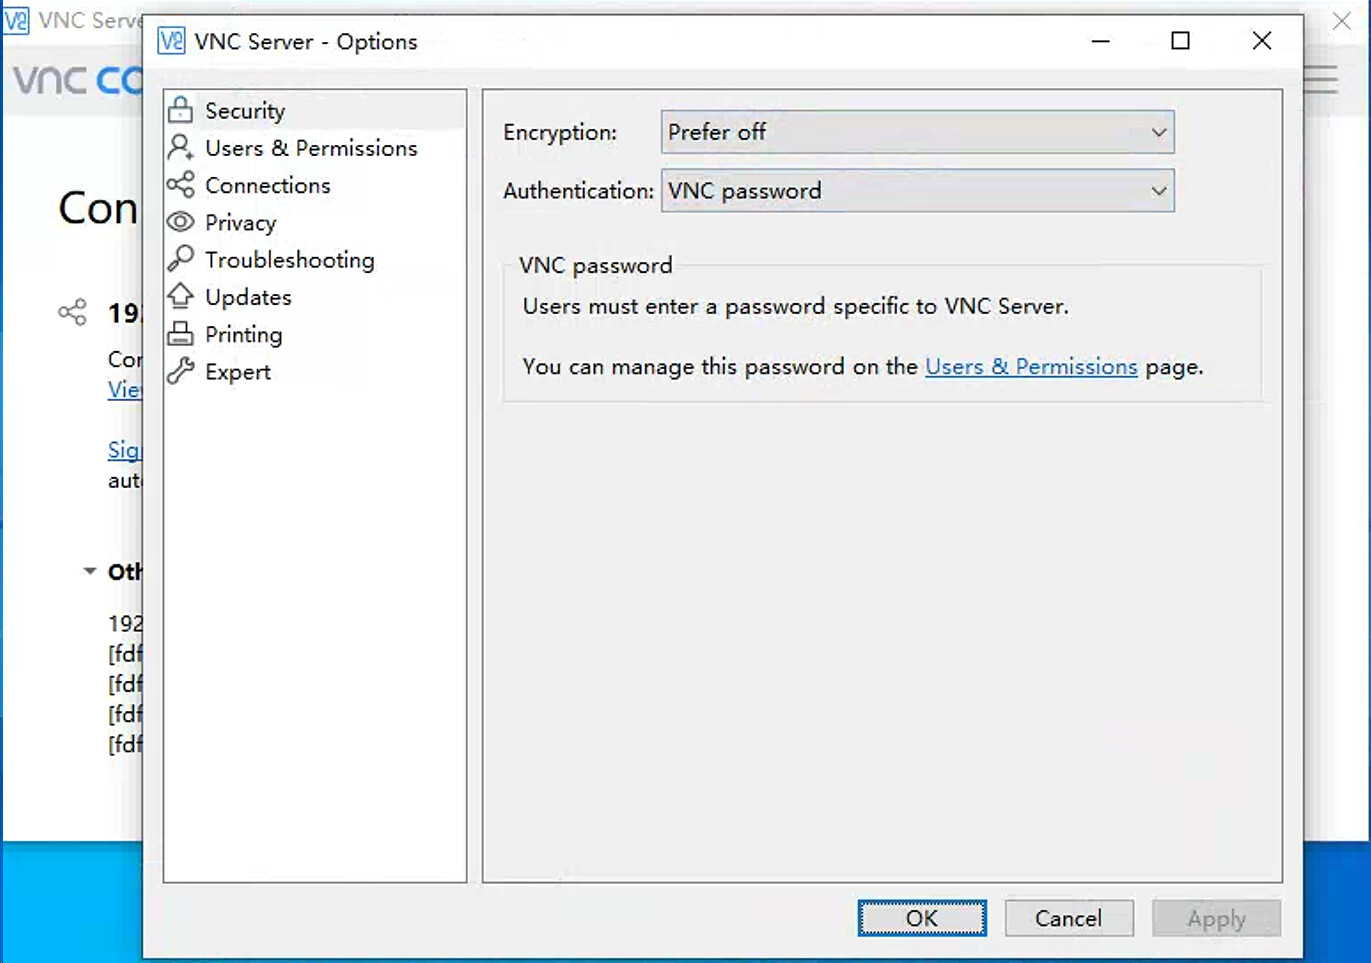Open the Expert settings label

[238, 372]
